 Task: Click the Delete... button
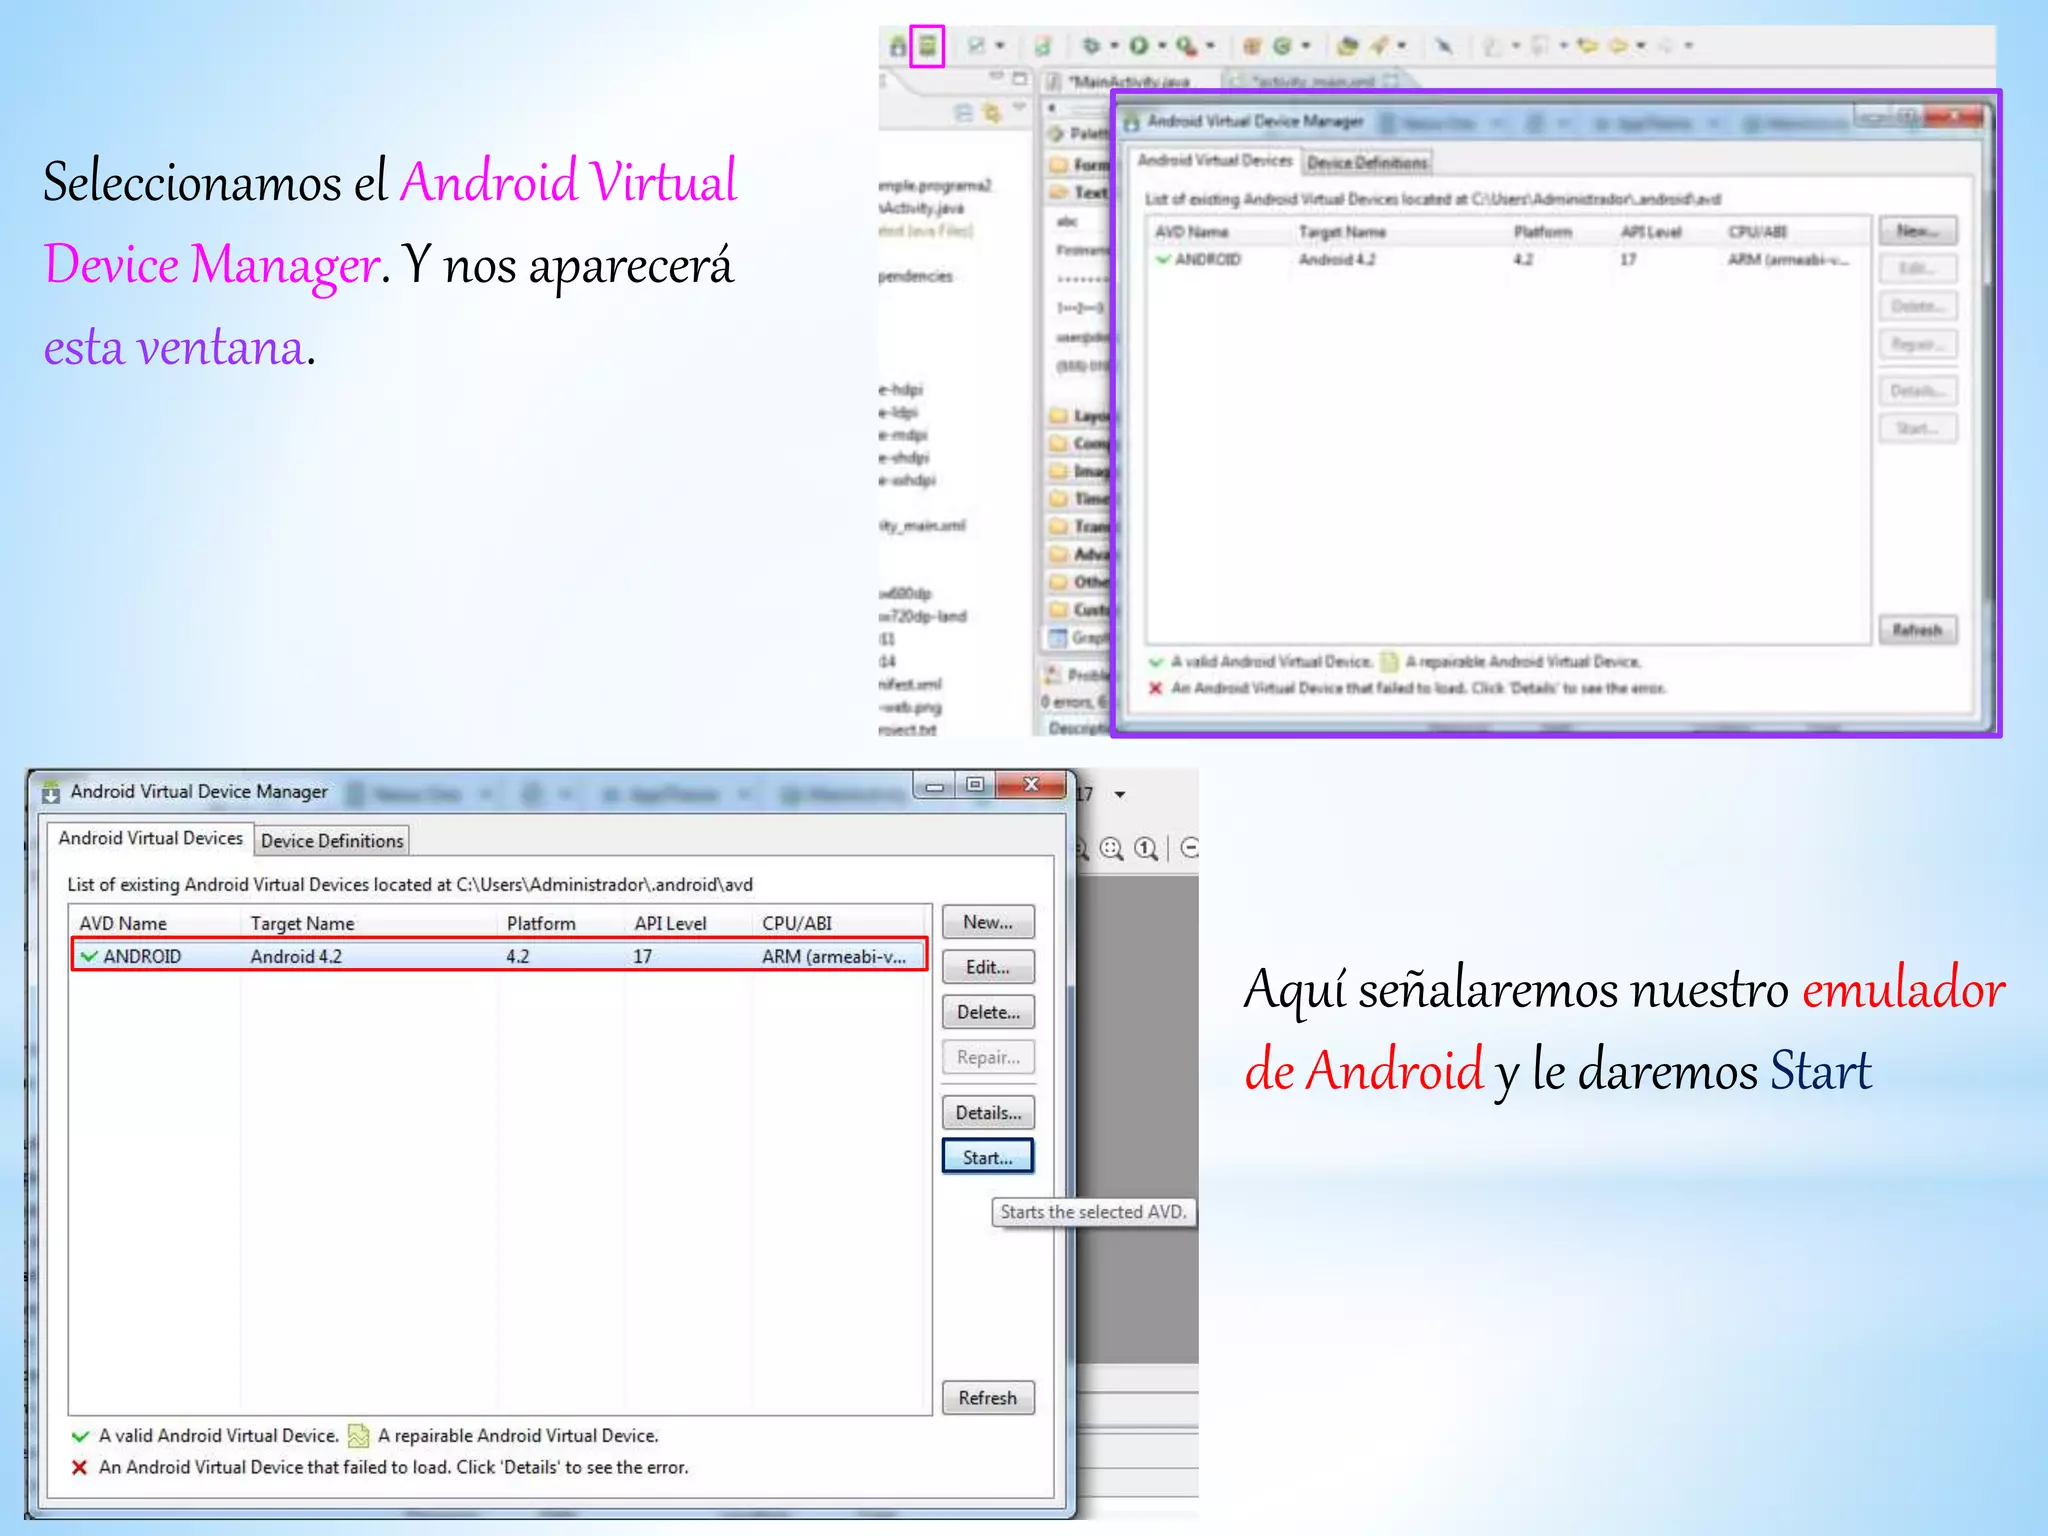[988, 1012]
